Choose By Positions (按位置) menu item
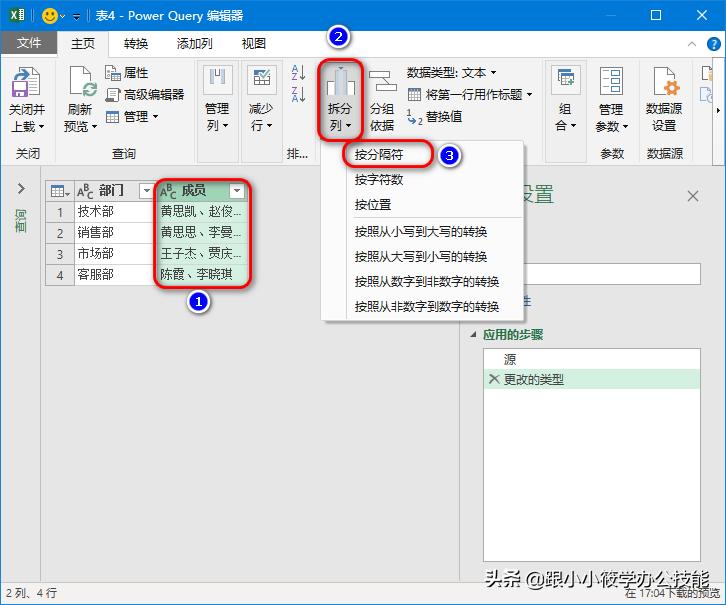The image size is (726, 605). pyautogui.click(x=373, y=205)
